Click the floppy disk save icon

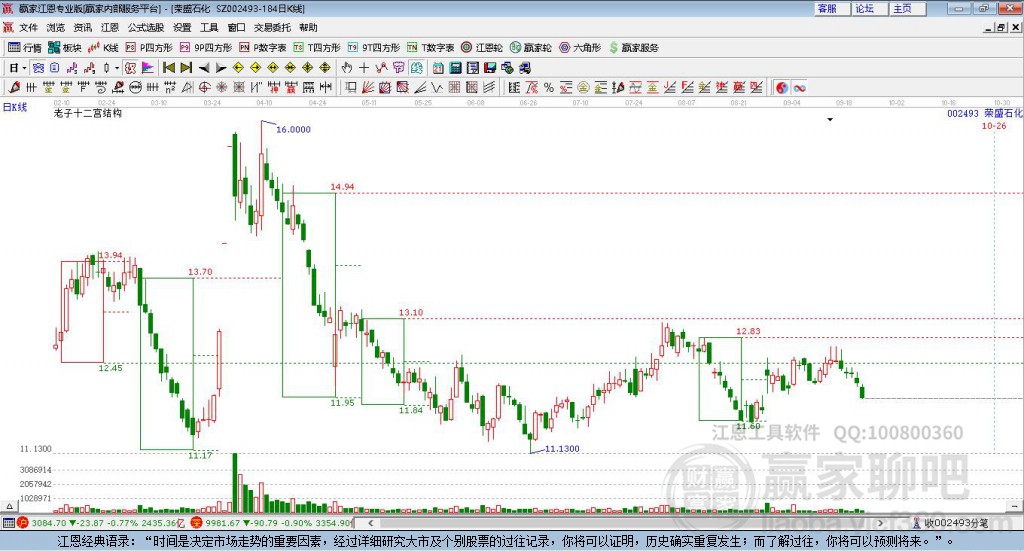click(x=490, y=68)
